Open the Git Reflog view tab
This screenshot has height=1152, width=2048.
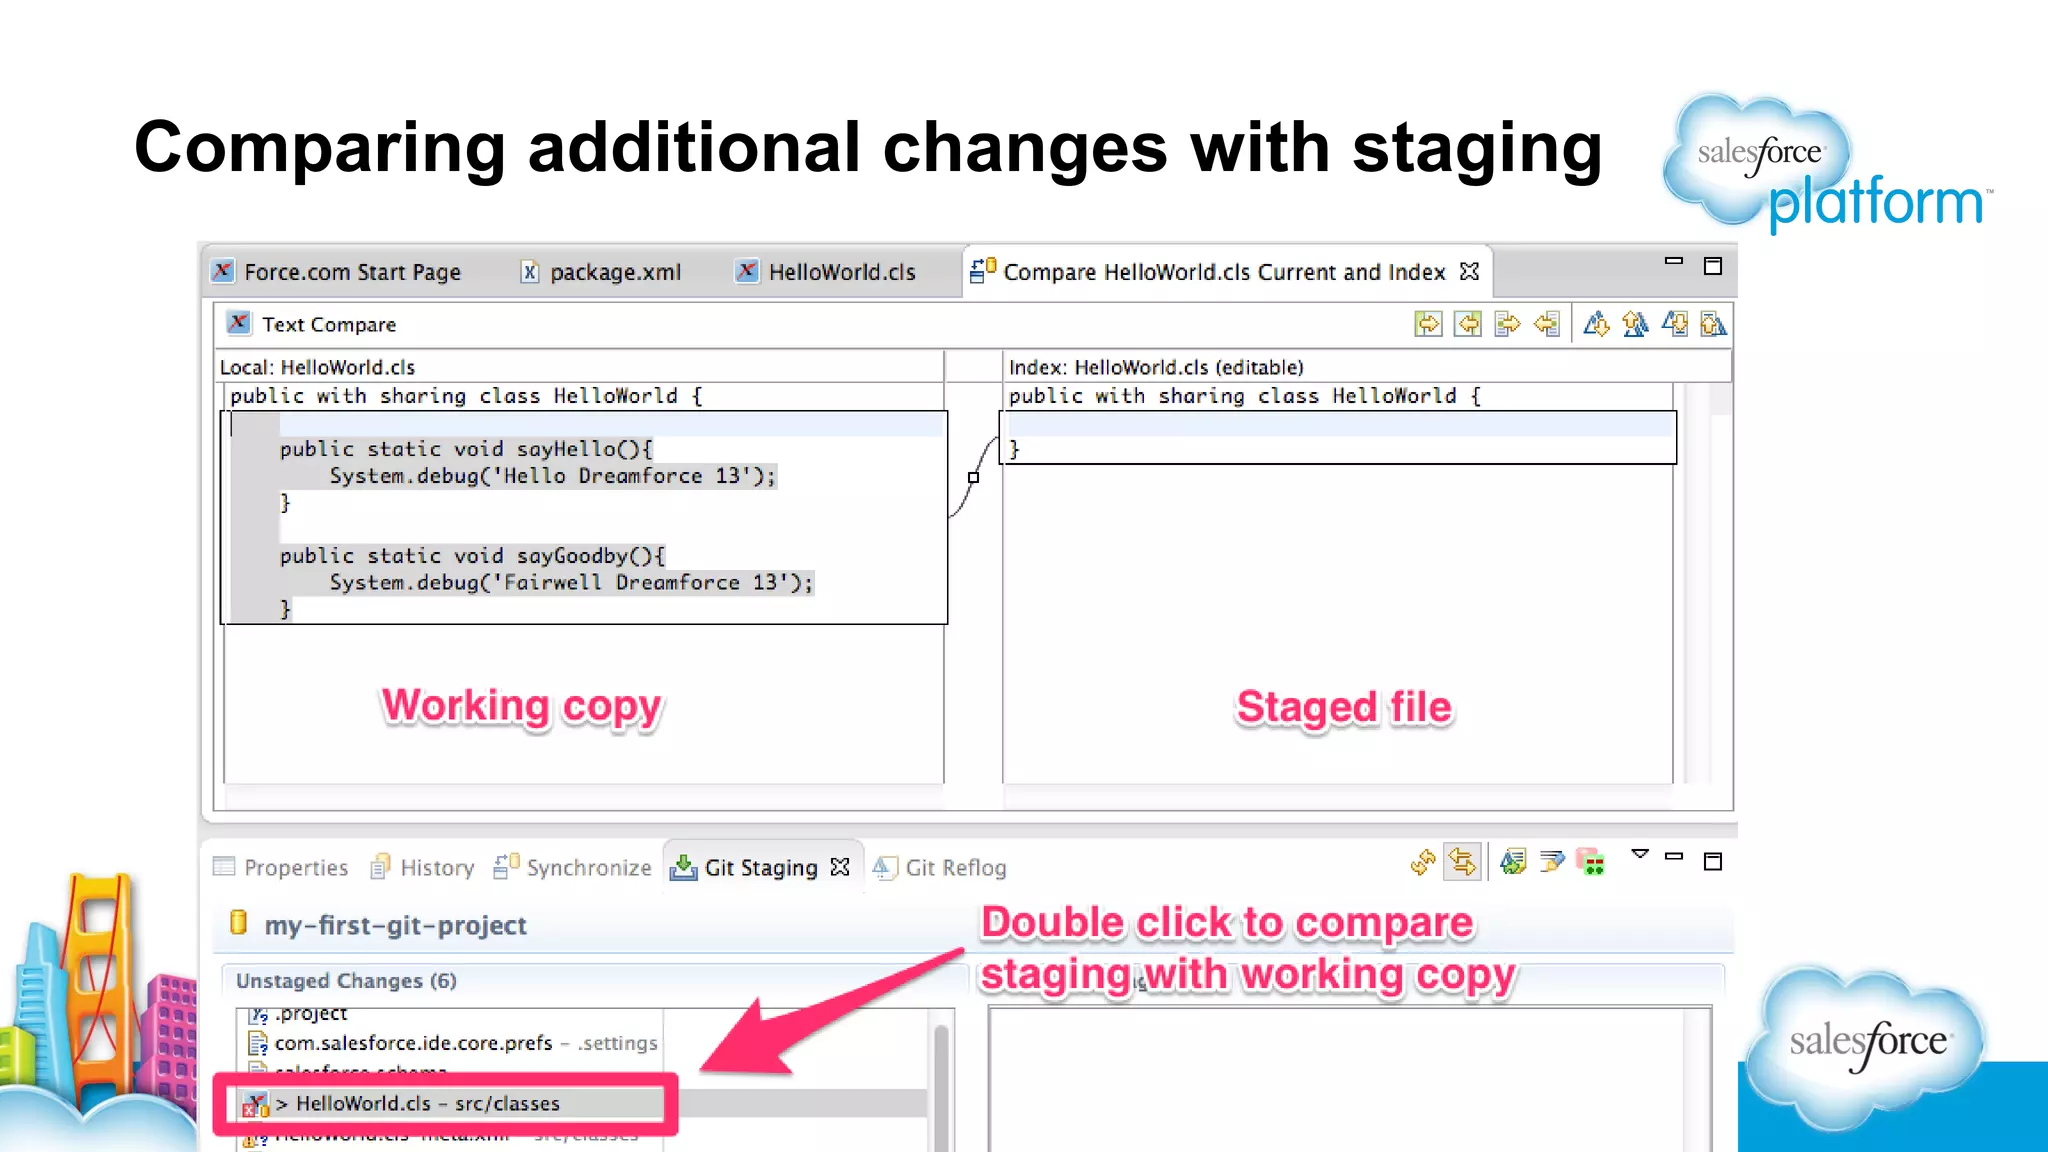(940, 867)
